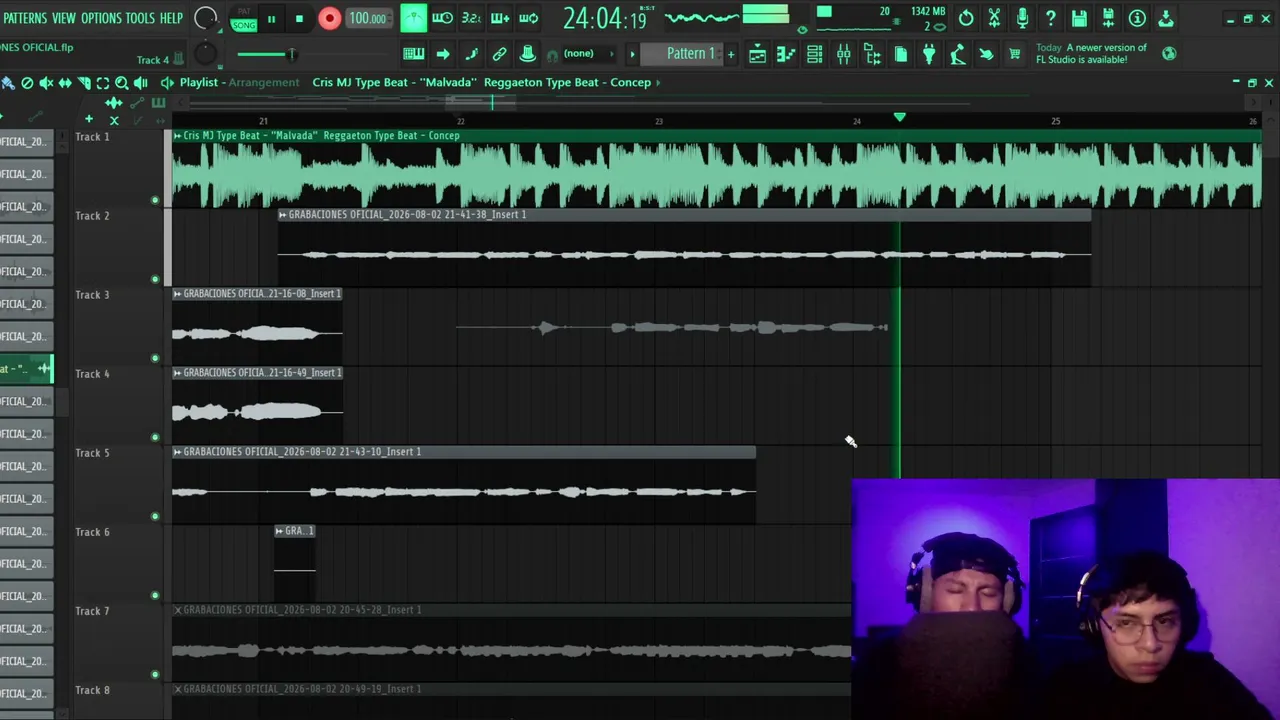1280x720 pixels.
Task: Click the microphone one-click recording icon
Action: click(1022, 18)
